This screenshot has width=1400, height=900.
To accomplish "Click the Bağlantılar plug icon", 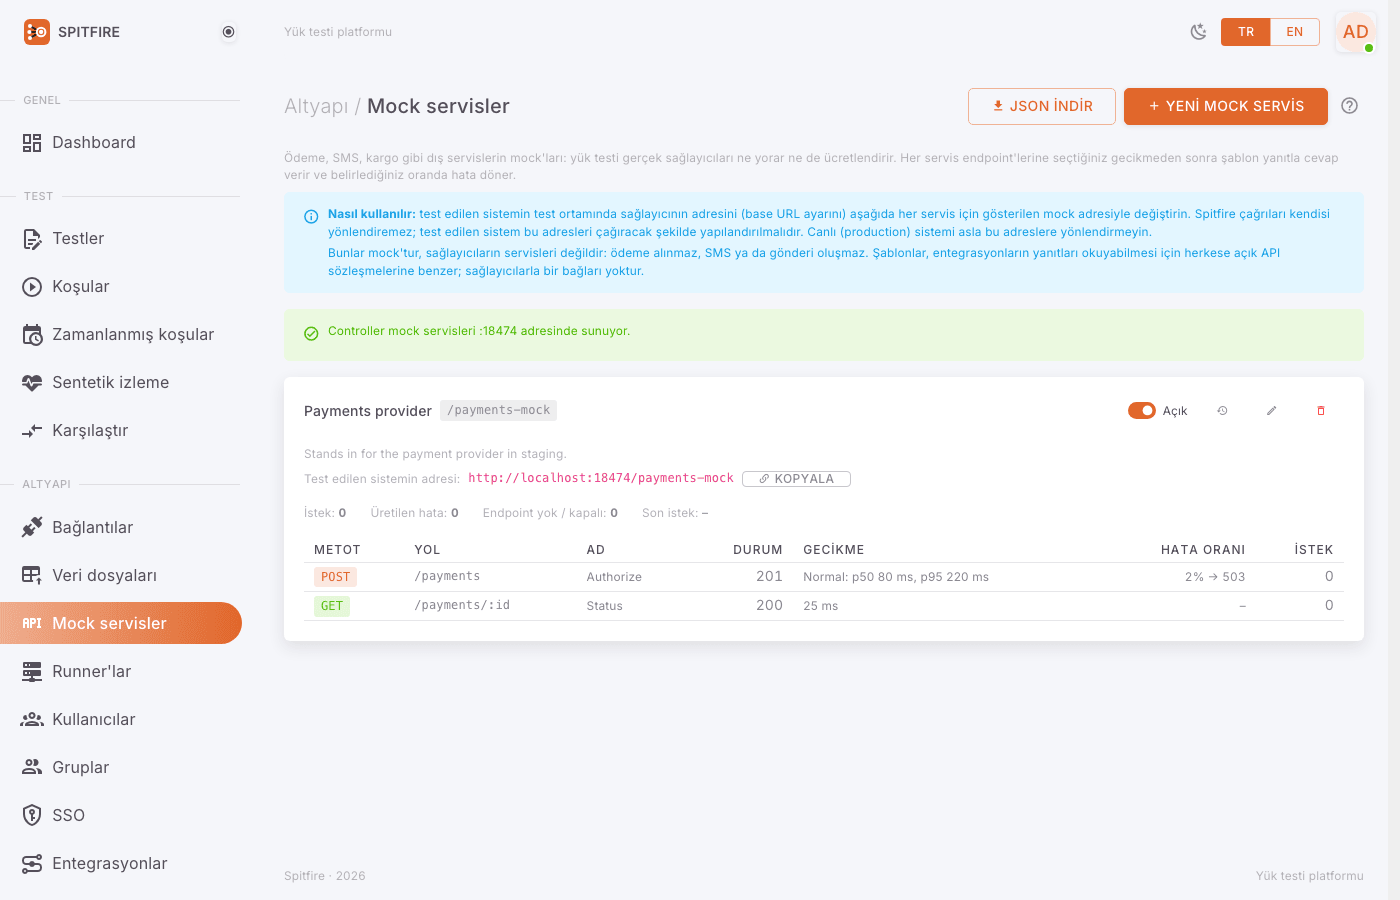I will point(32,527).
